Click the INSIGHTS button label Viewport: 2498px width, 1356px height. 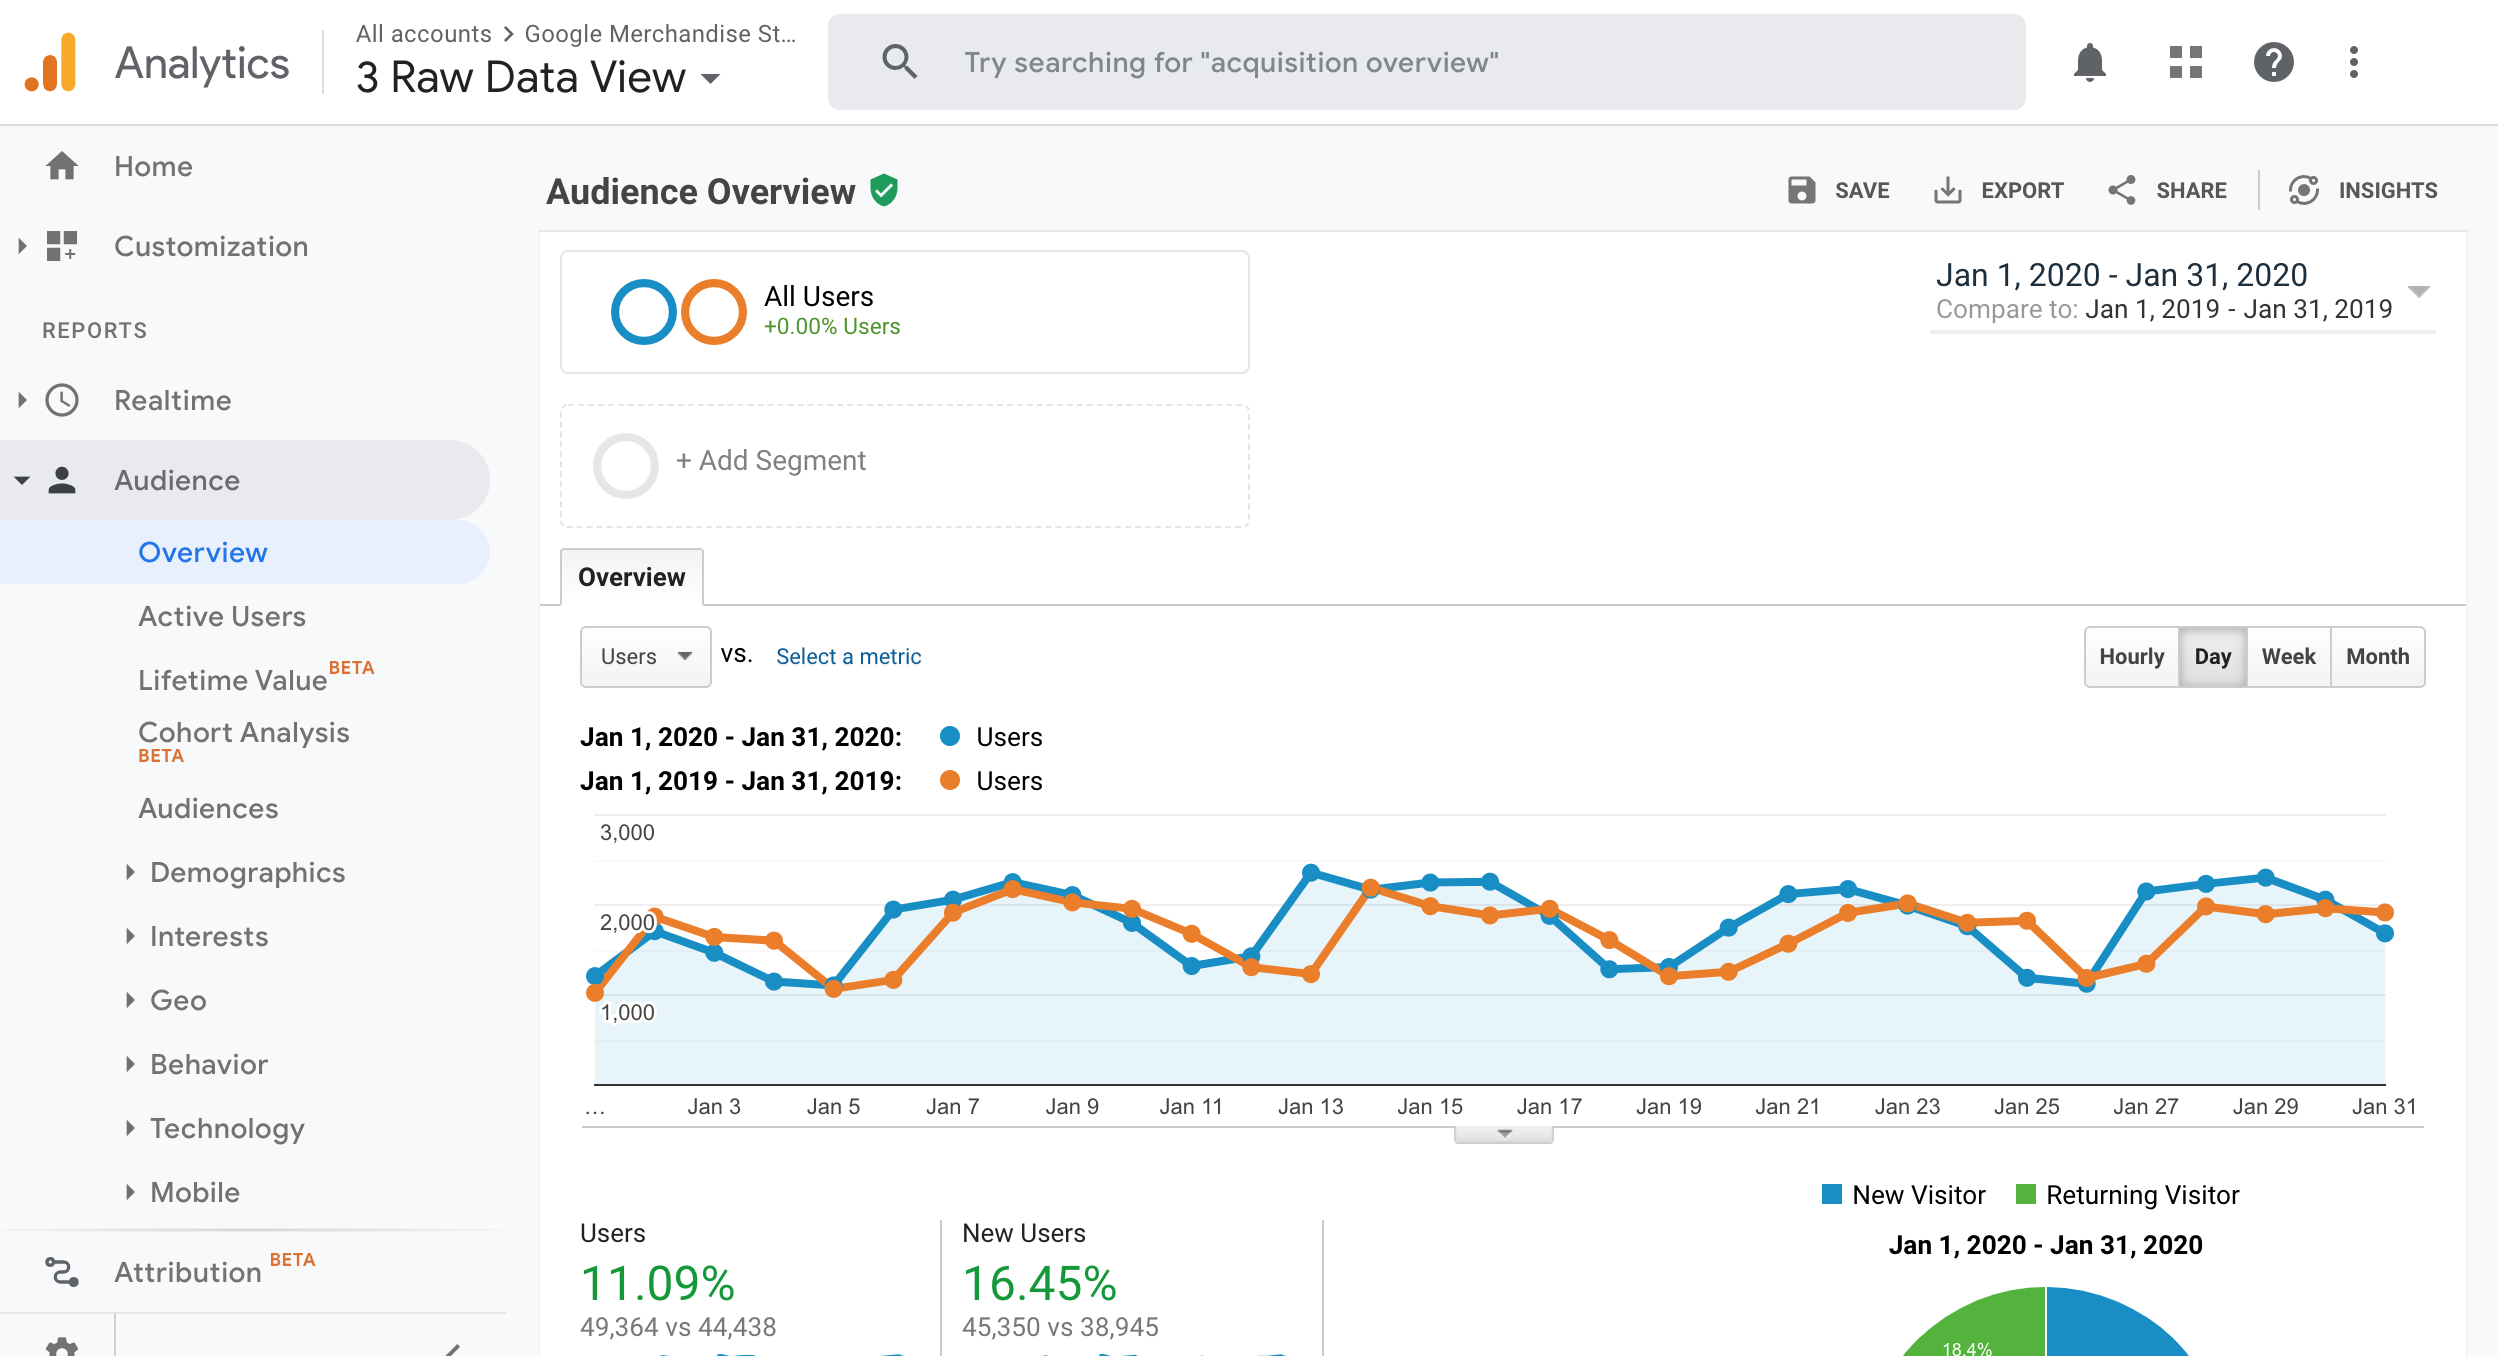(2388, 190)
